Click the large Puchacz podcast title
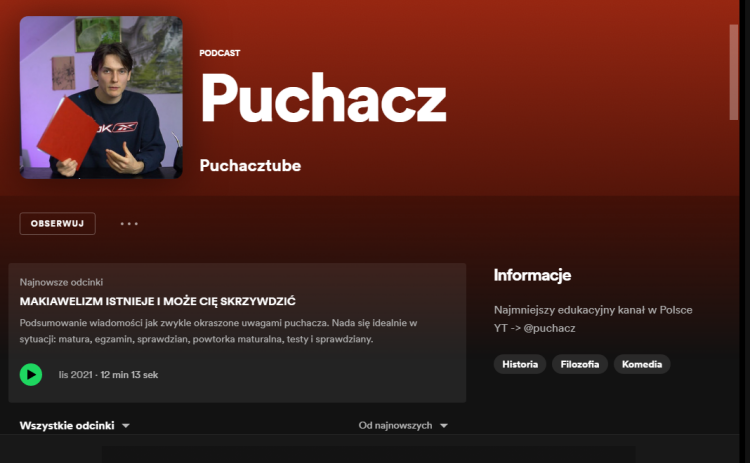Viewport: 750px width, 463px height. coord(323,100)
